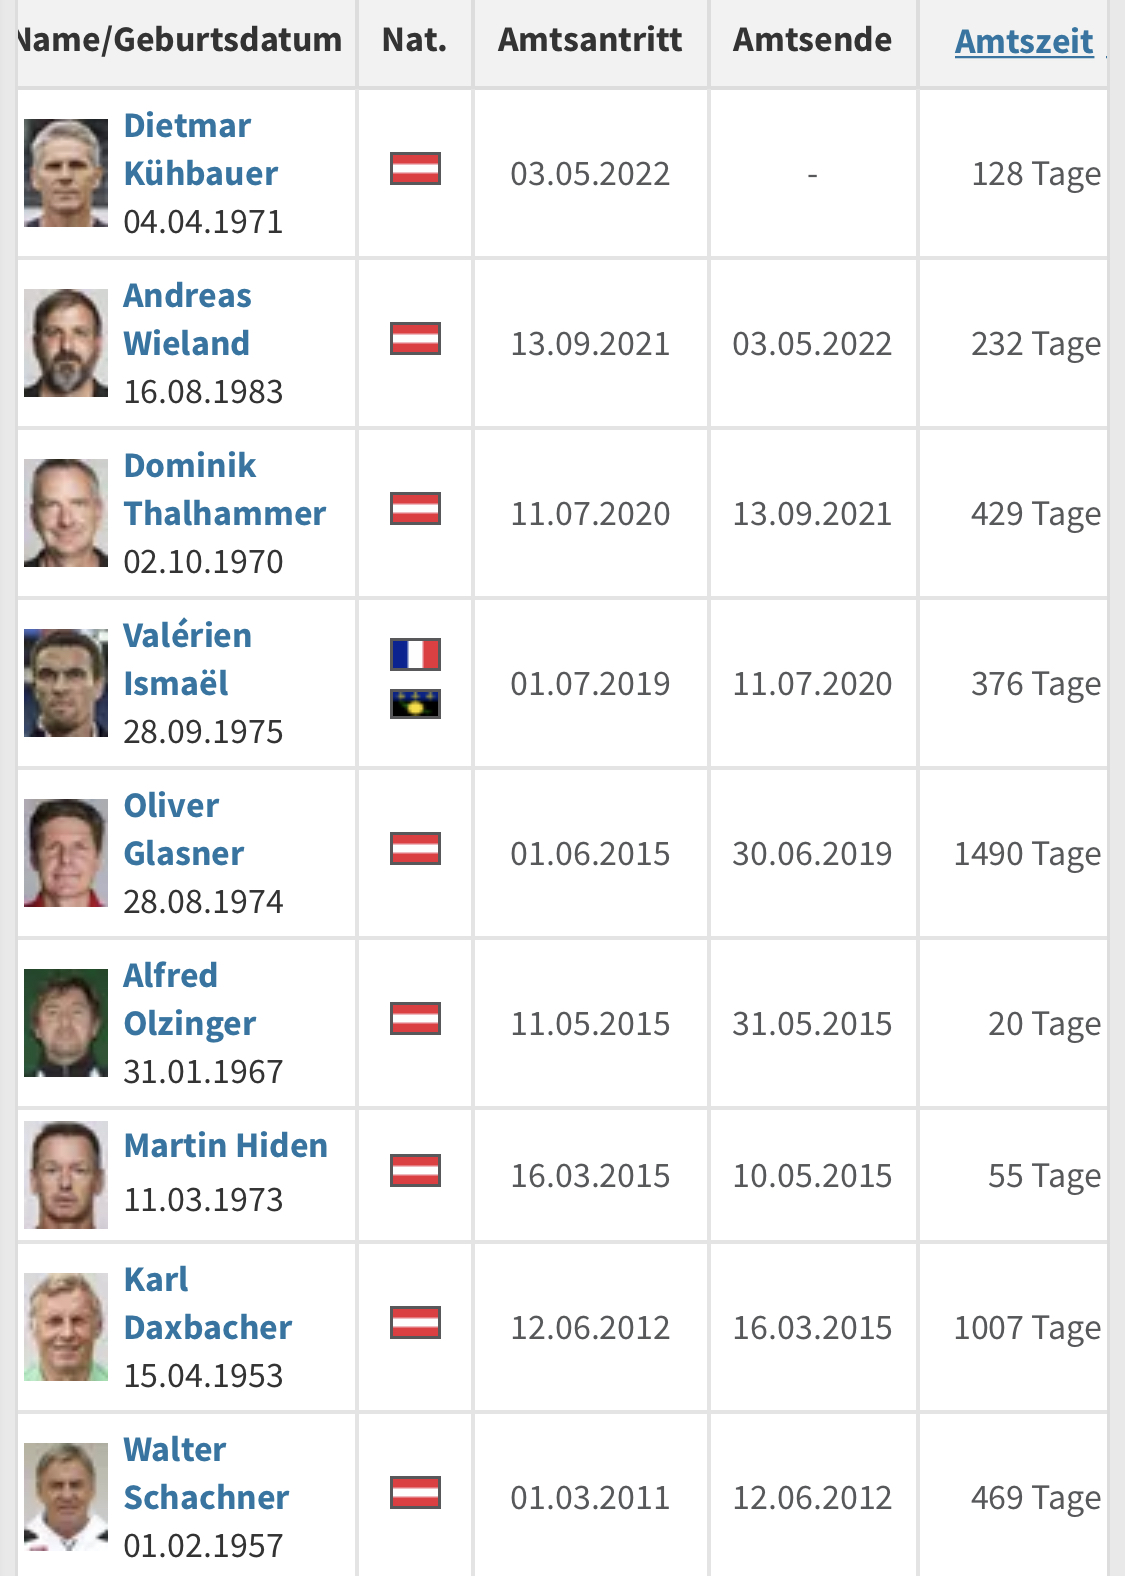Click the Amtszeit column header link
Image resolution: width=1125 pixels, height=1576 pixels.
[1024, 41]
